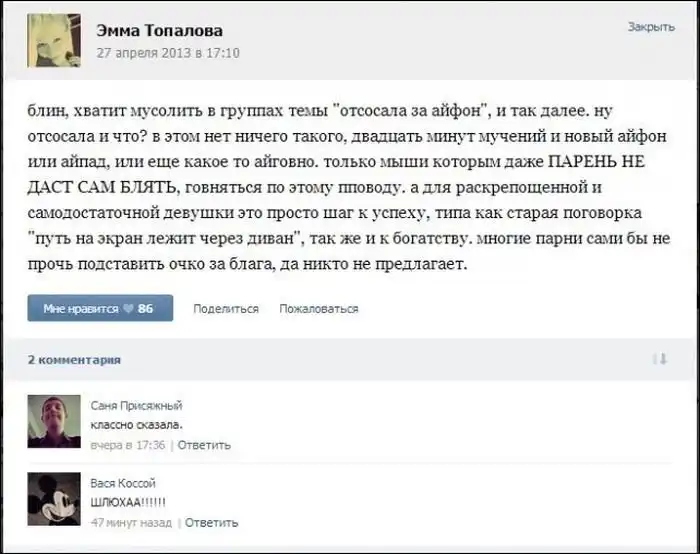Screen dimensions: 700x554
Task: Click timestamp 47 минут назад
Action: coord(131,522)
